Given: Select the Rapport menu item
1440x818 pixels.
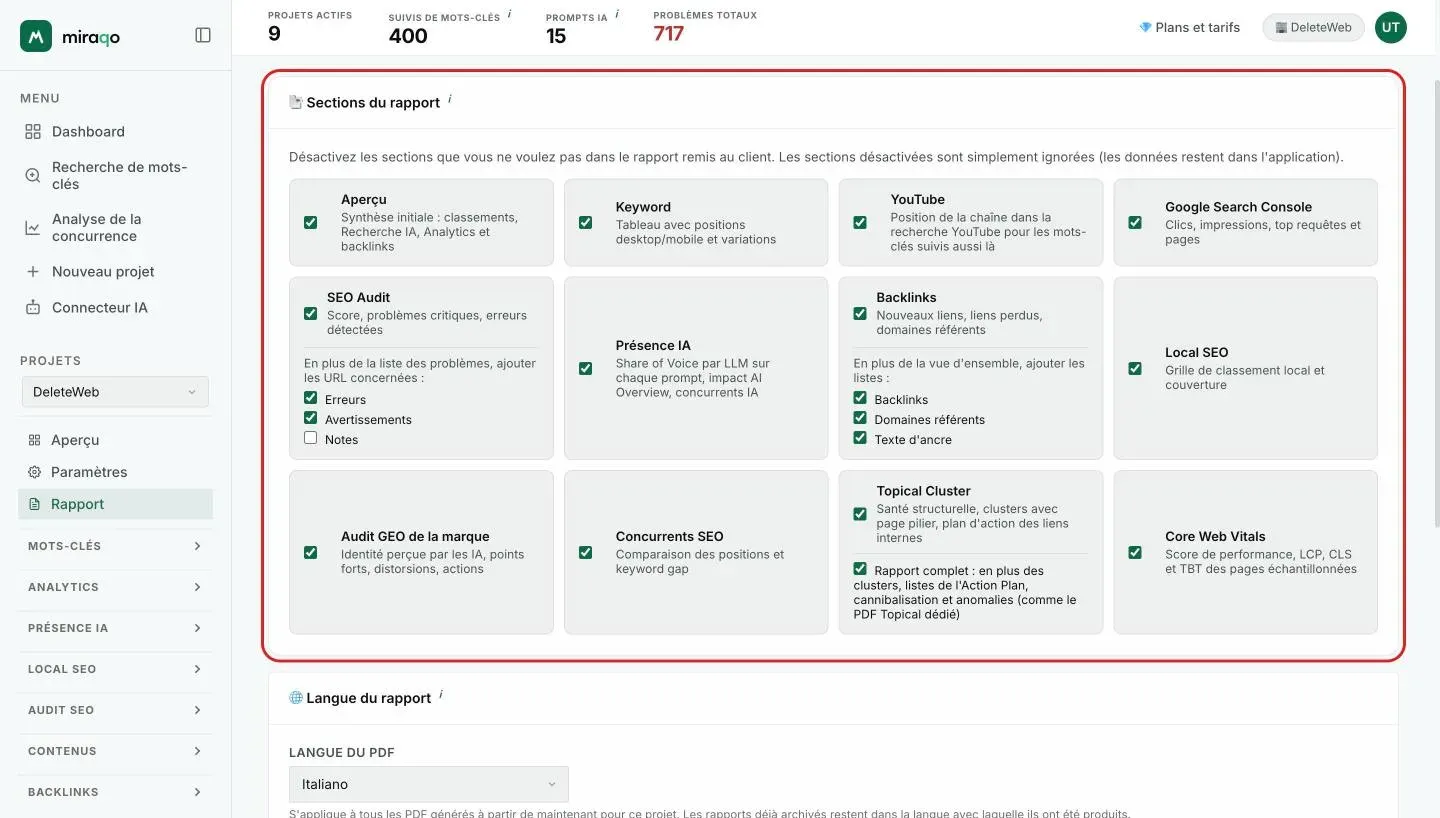Looking at the screenshot, I should (115, 504).
